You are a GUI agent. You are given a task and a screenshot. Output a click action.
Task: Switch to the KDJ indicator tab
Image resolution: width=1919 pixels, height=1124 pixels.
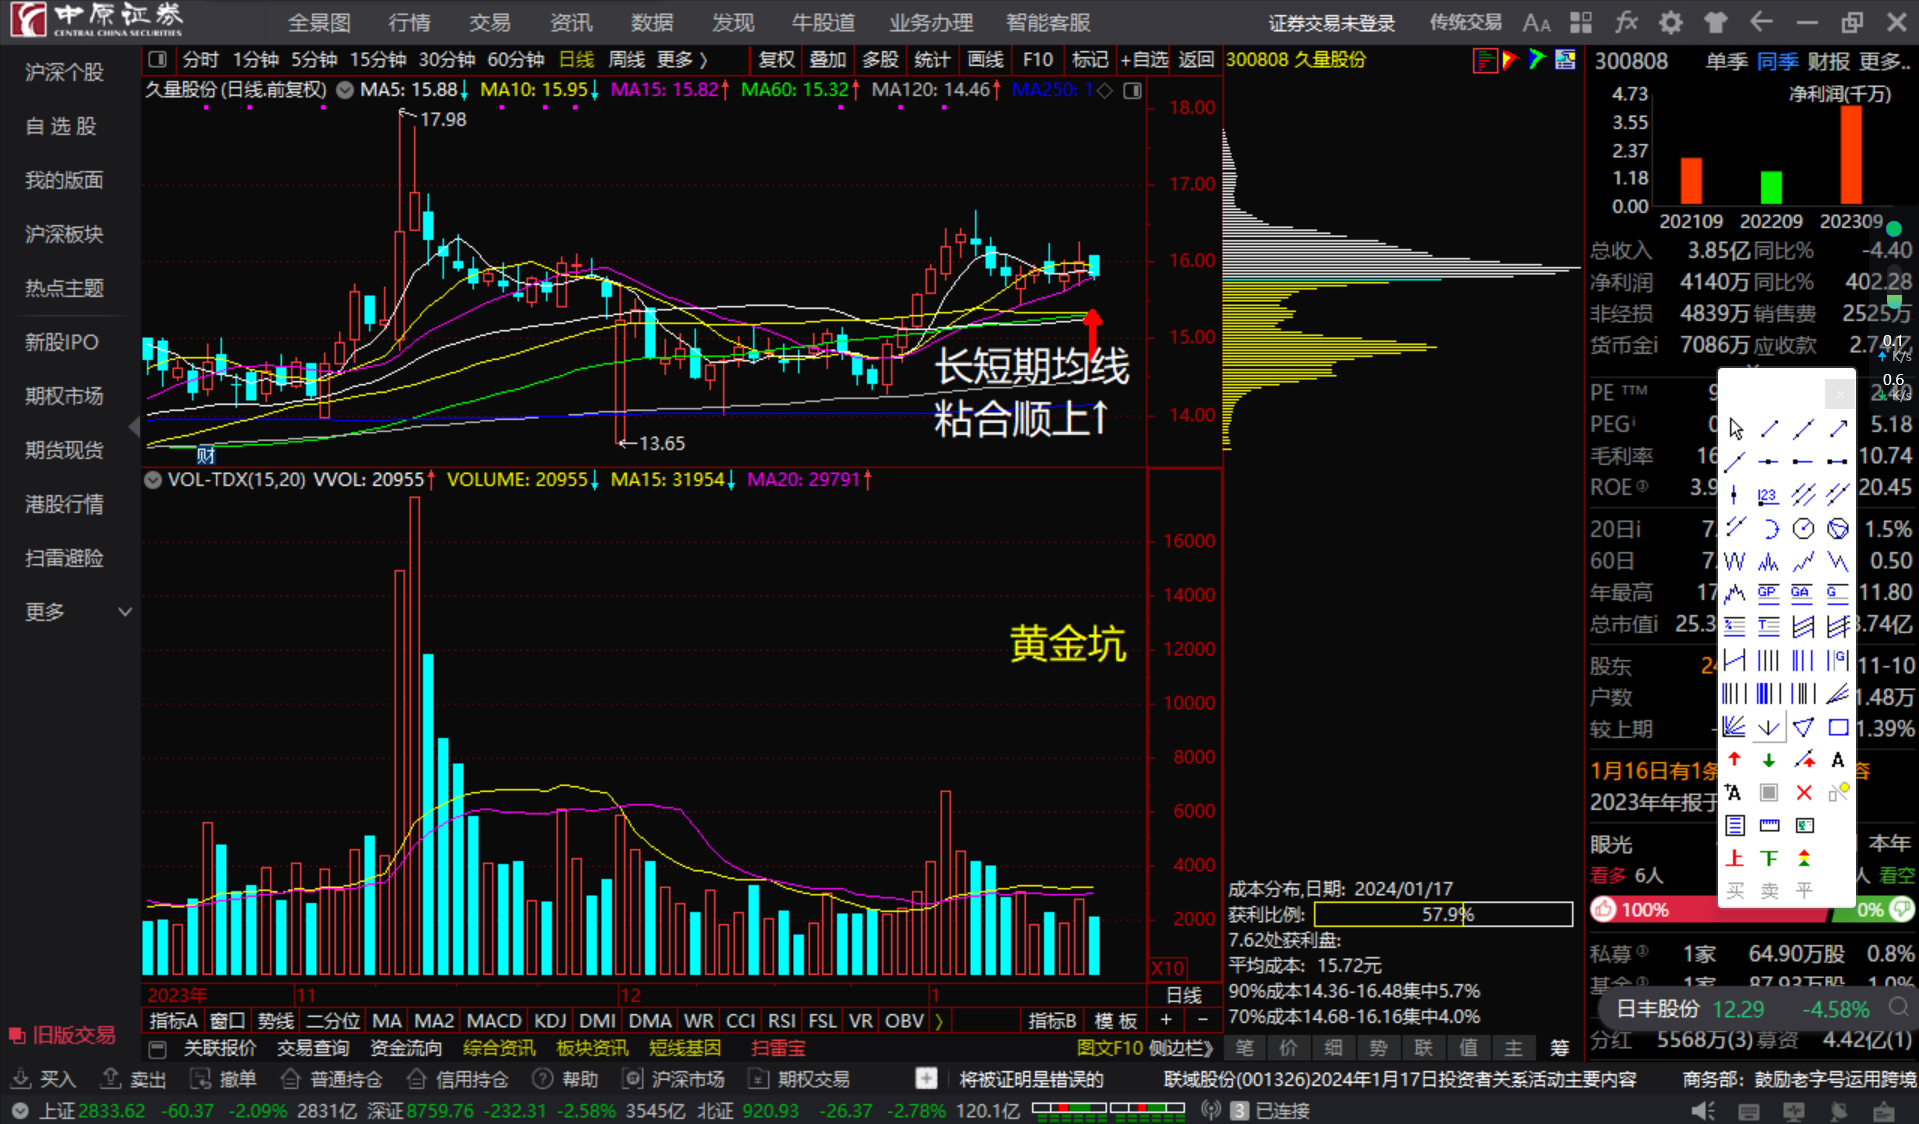pos(550,1021)
